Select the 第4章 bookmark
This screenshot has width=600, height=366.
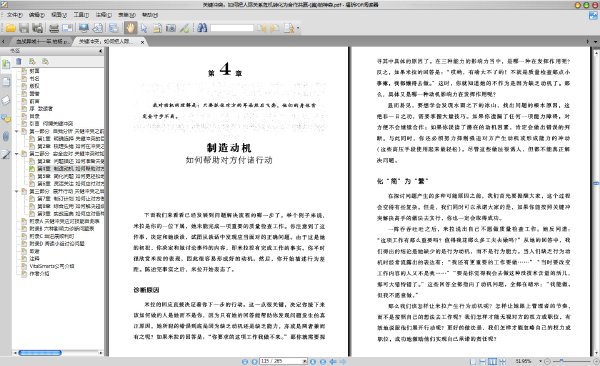[x=70, y=169]
